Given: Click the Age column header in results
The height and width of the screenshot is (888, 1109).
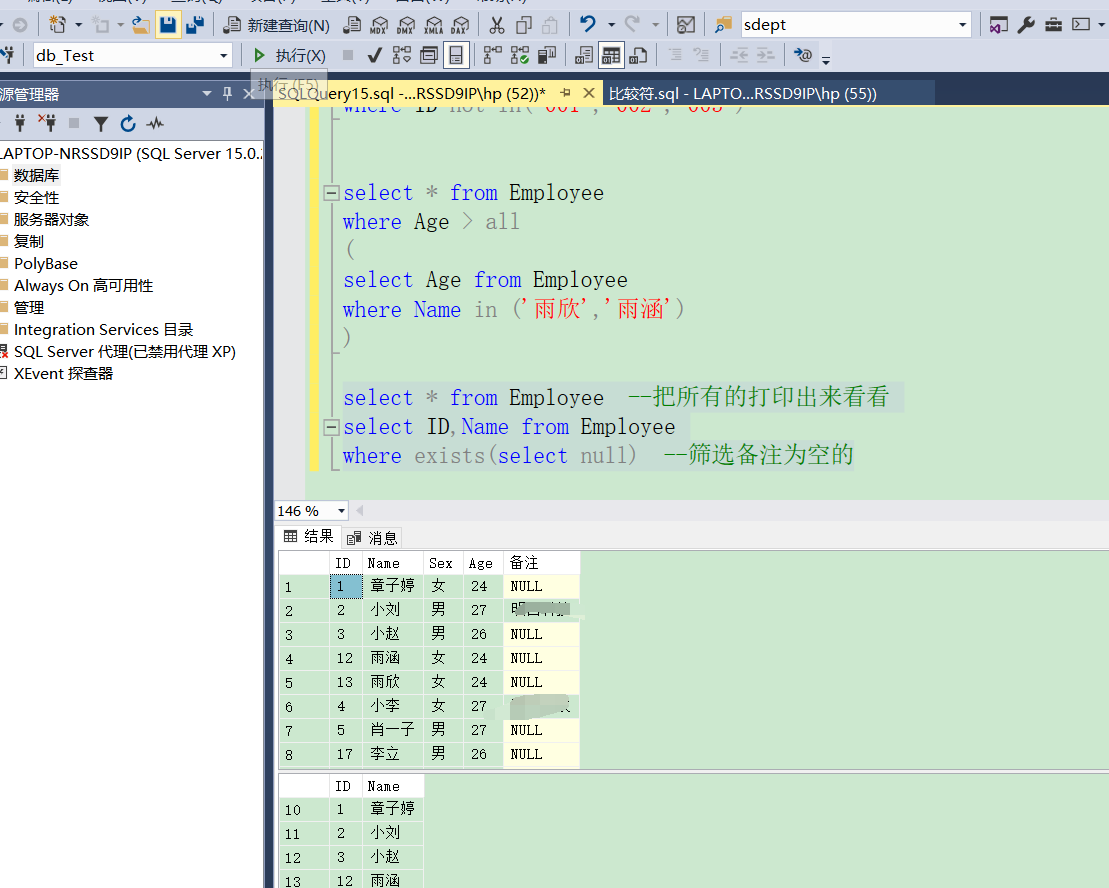Looking at the screenshot, I should (483, 563).
